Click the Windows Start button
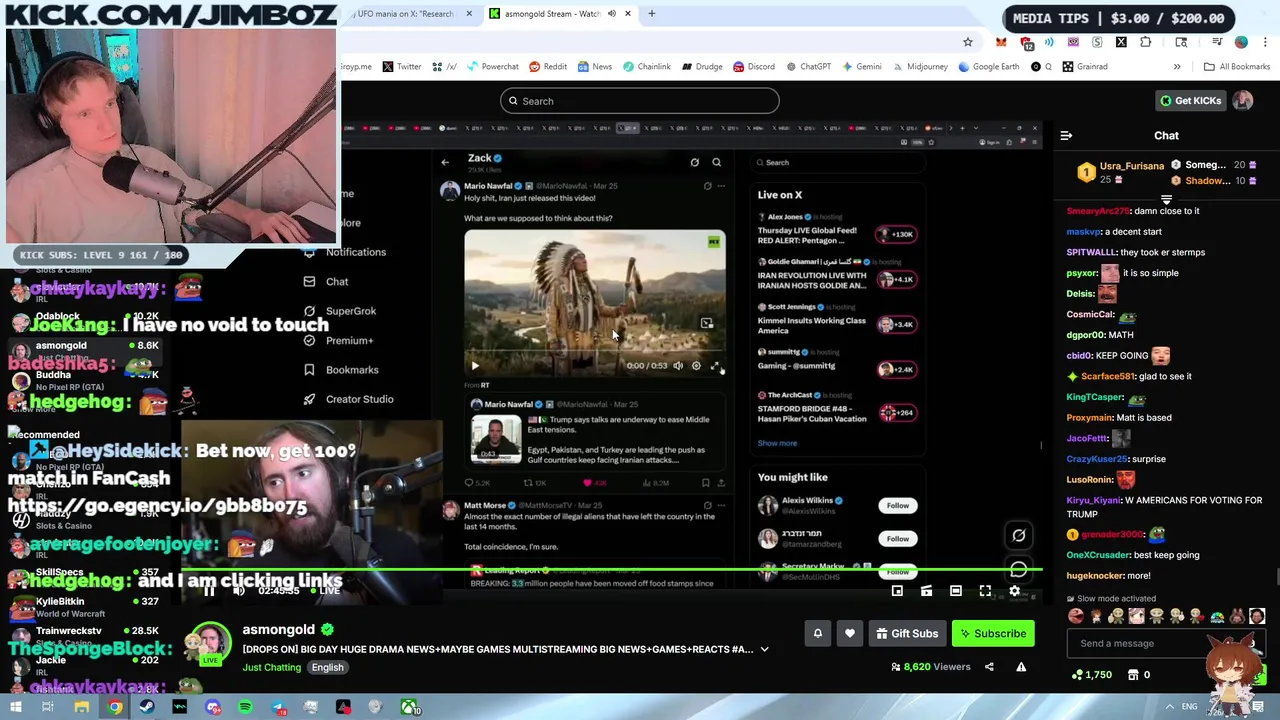The width and height of the screenshot is (1280, 720). (14, 708)
